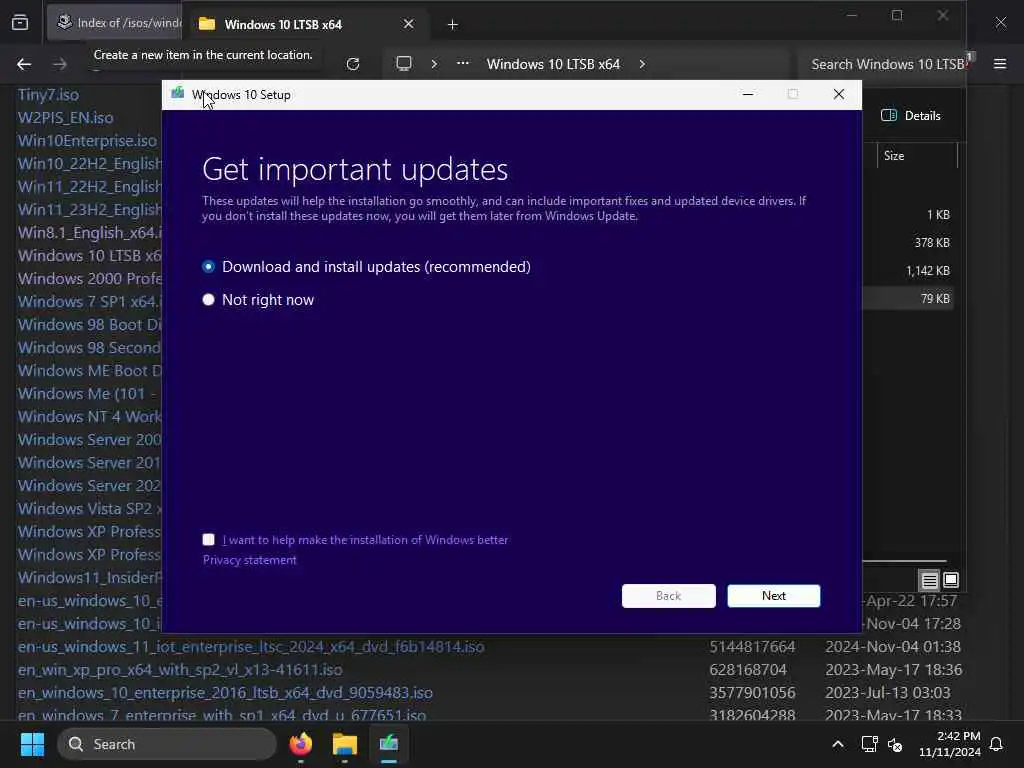Open Firefox from the taskbar
Viewport: 1024px width, 768px height.
tap(300, 744)
